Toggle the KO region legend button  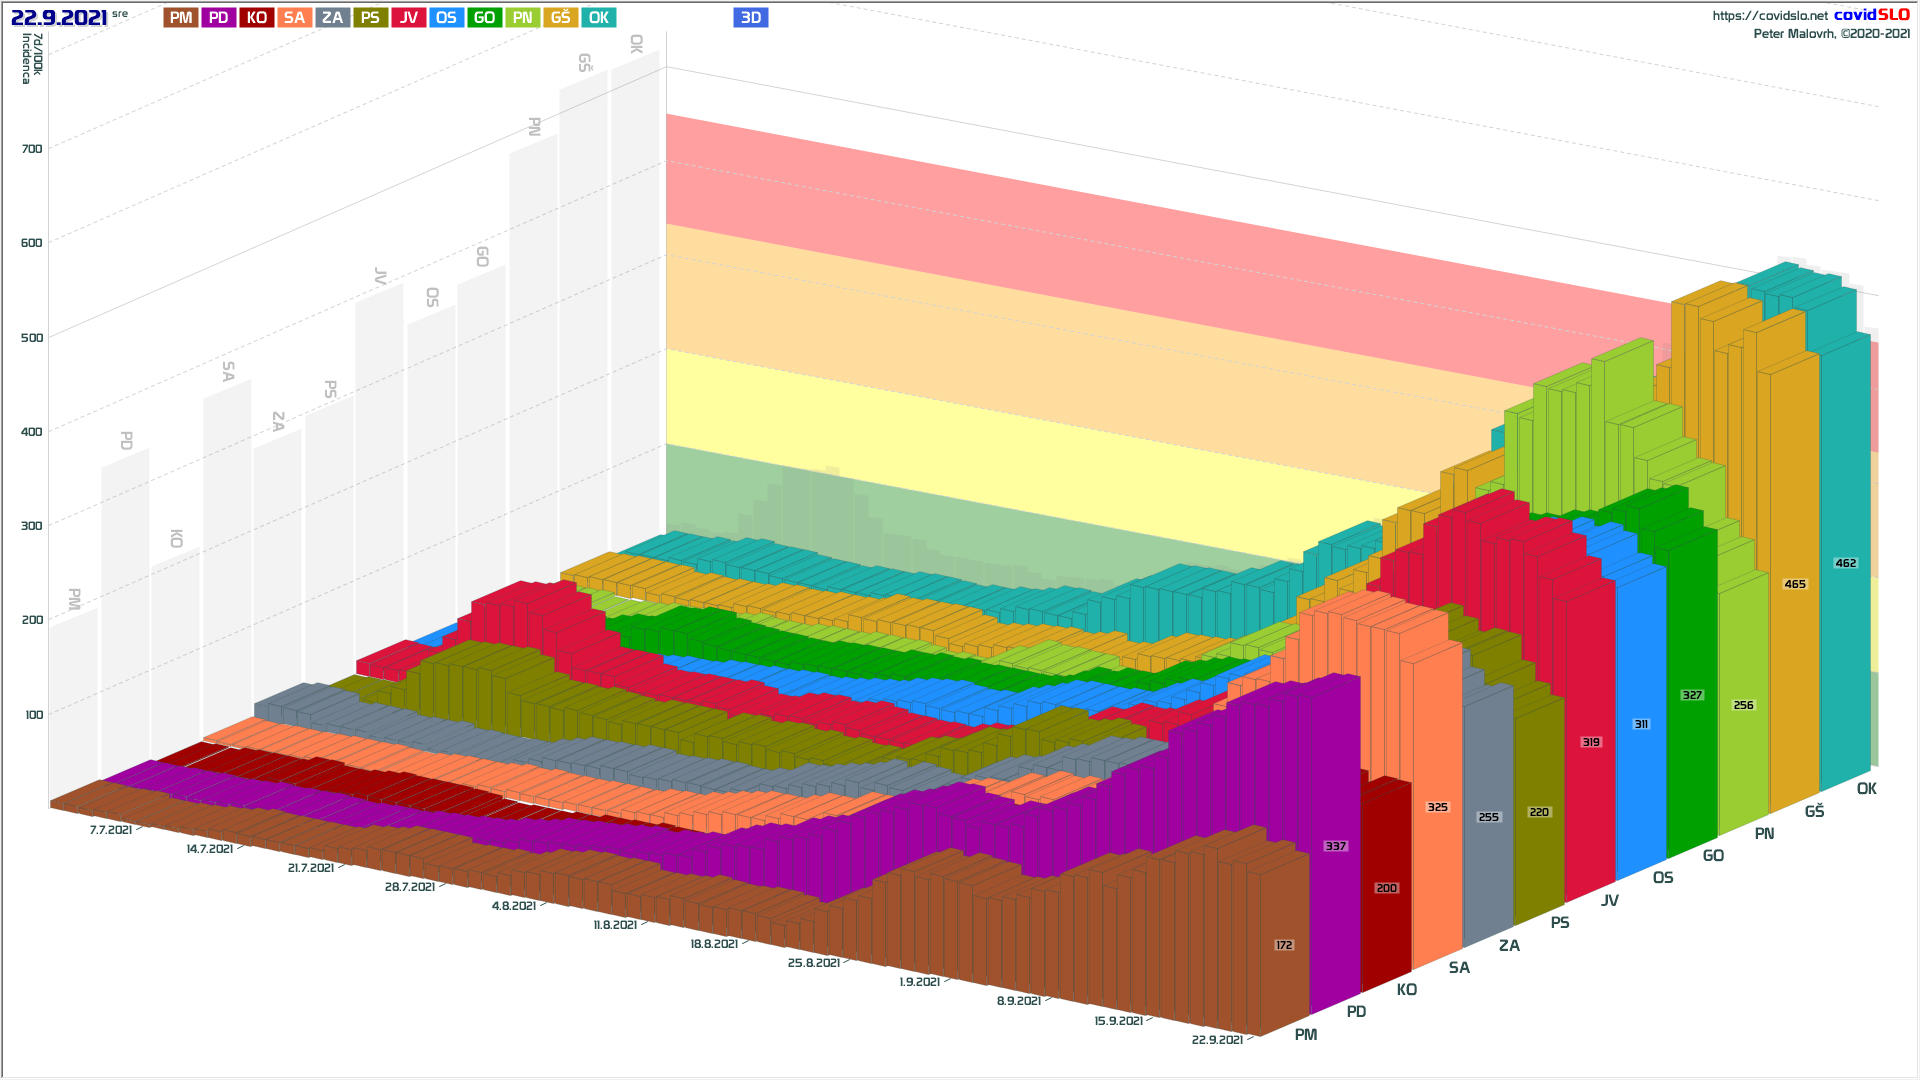pos(256,18)
